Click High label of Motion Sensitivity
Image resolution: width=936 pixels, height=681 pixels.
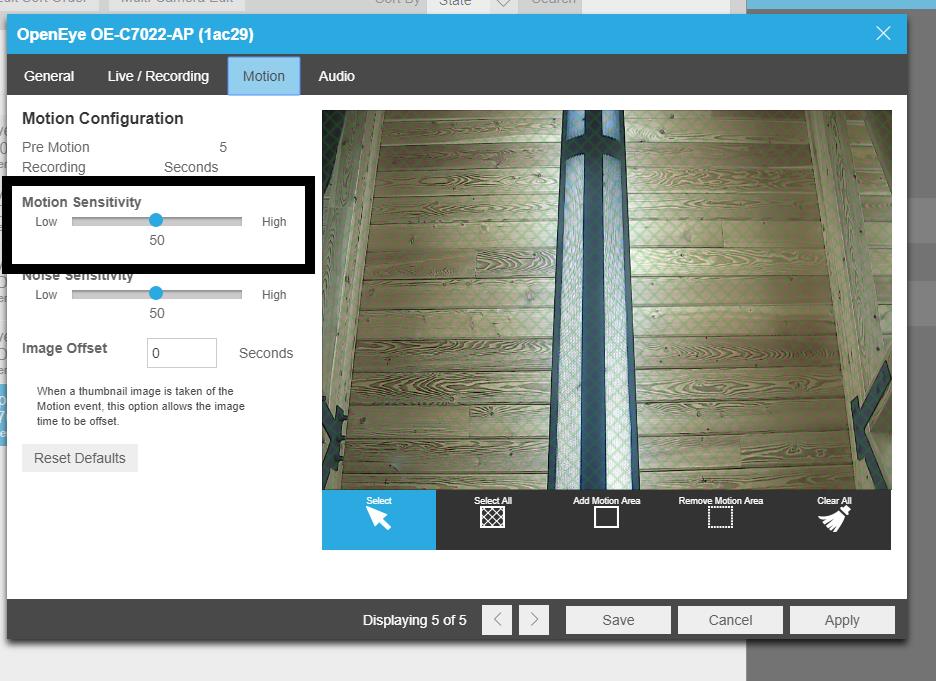[x=274, y=221]
